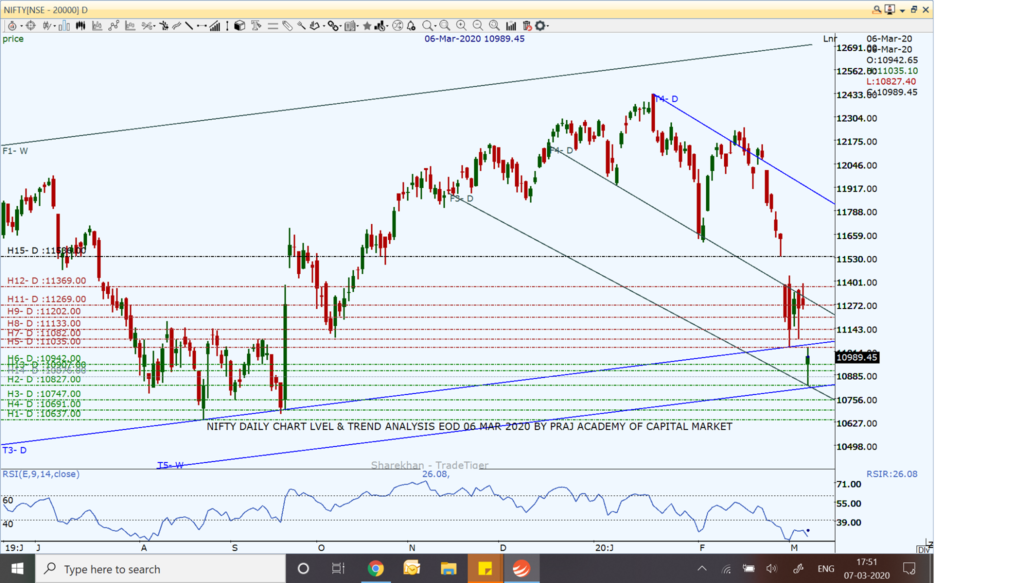Click the 'T3- D' trendline label

point(14,450)
